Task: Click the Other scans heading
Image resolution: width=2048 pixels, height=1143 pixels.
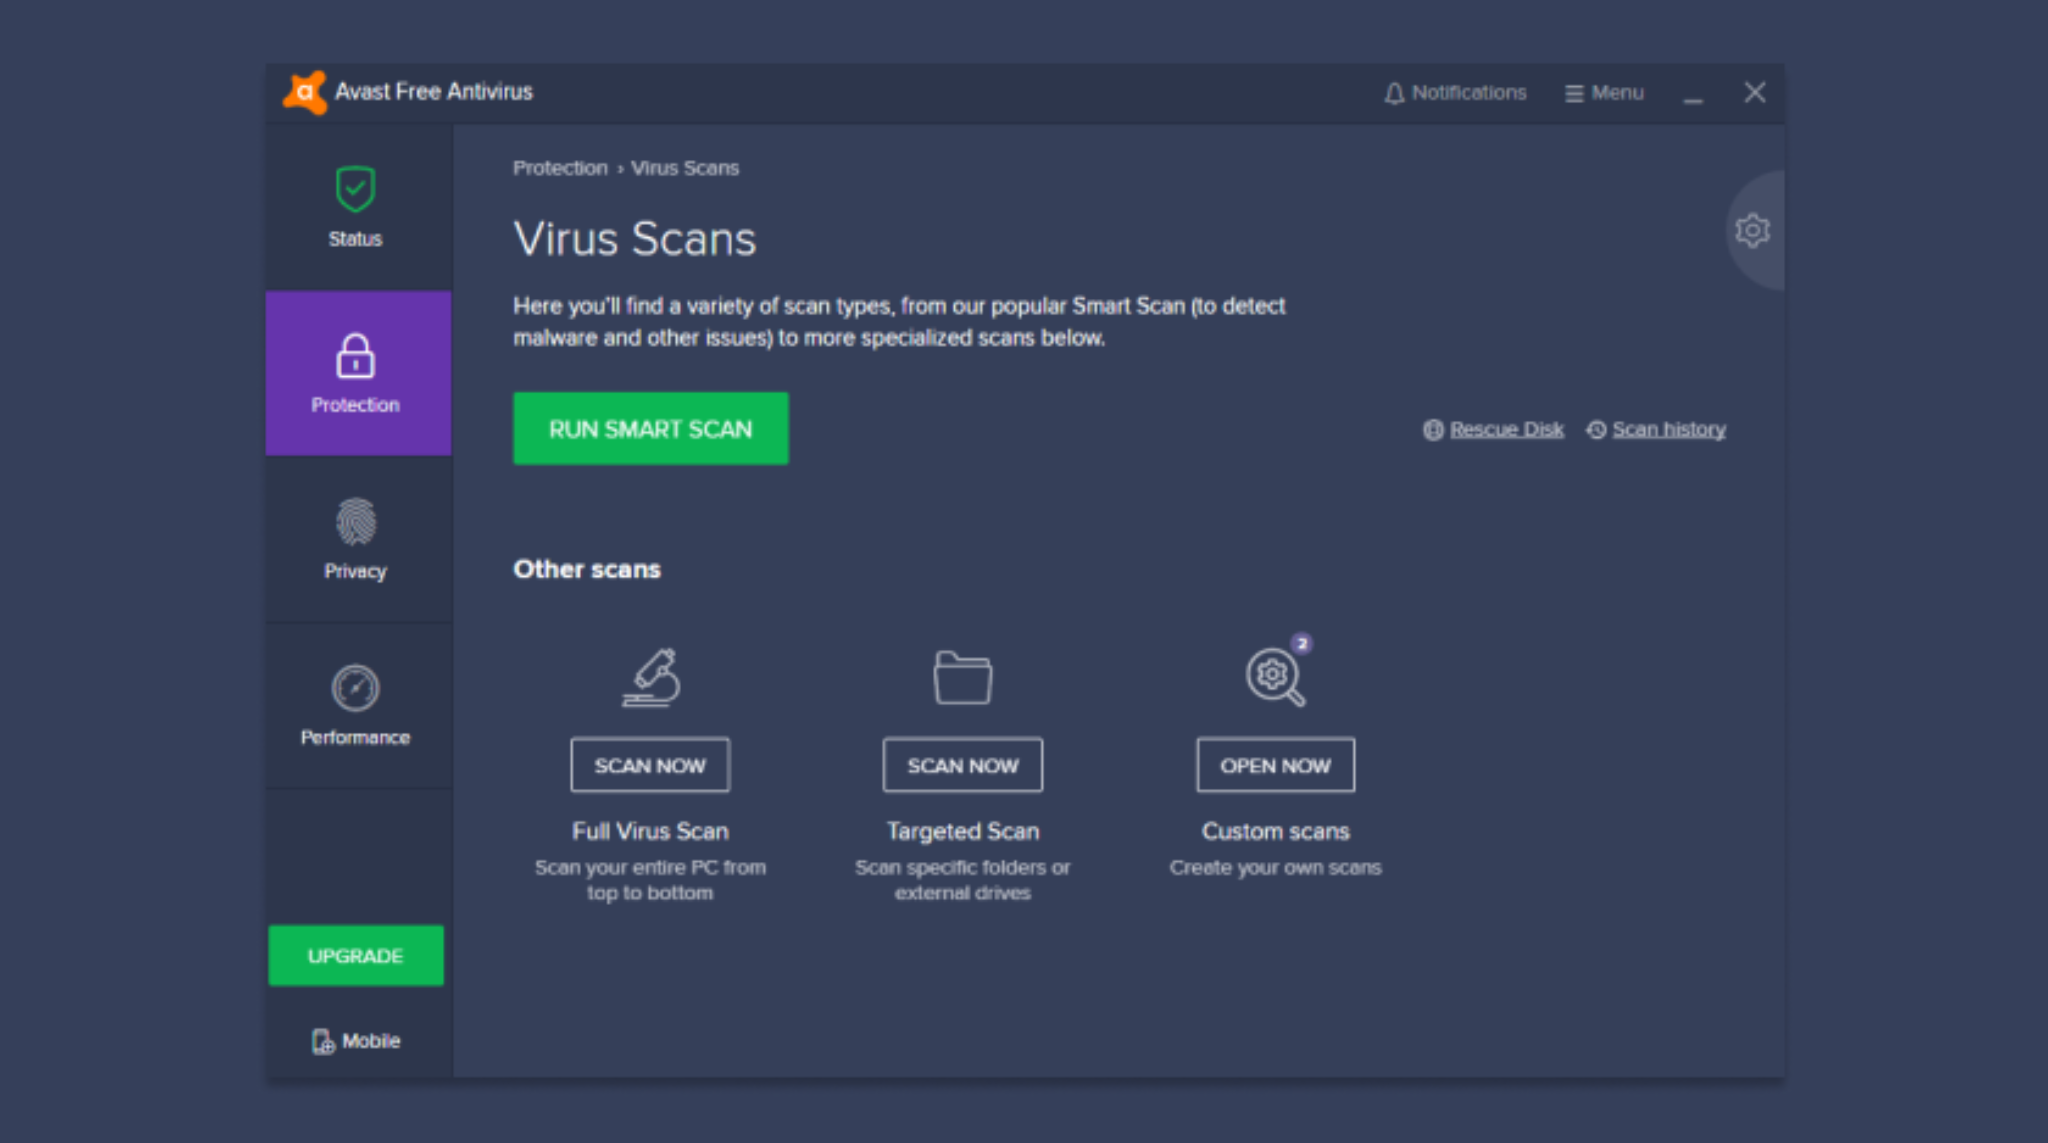Action: point(587,569)
